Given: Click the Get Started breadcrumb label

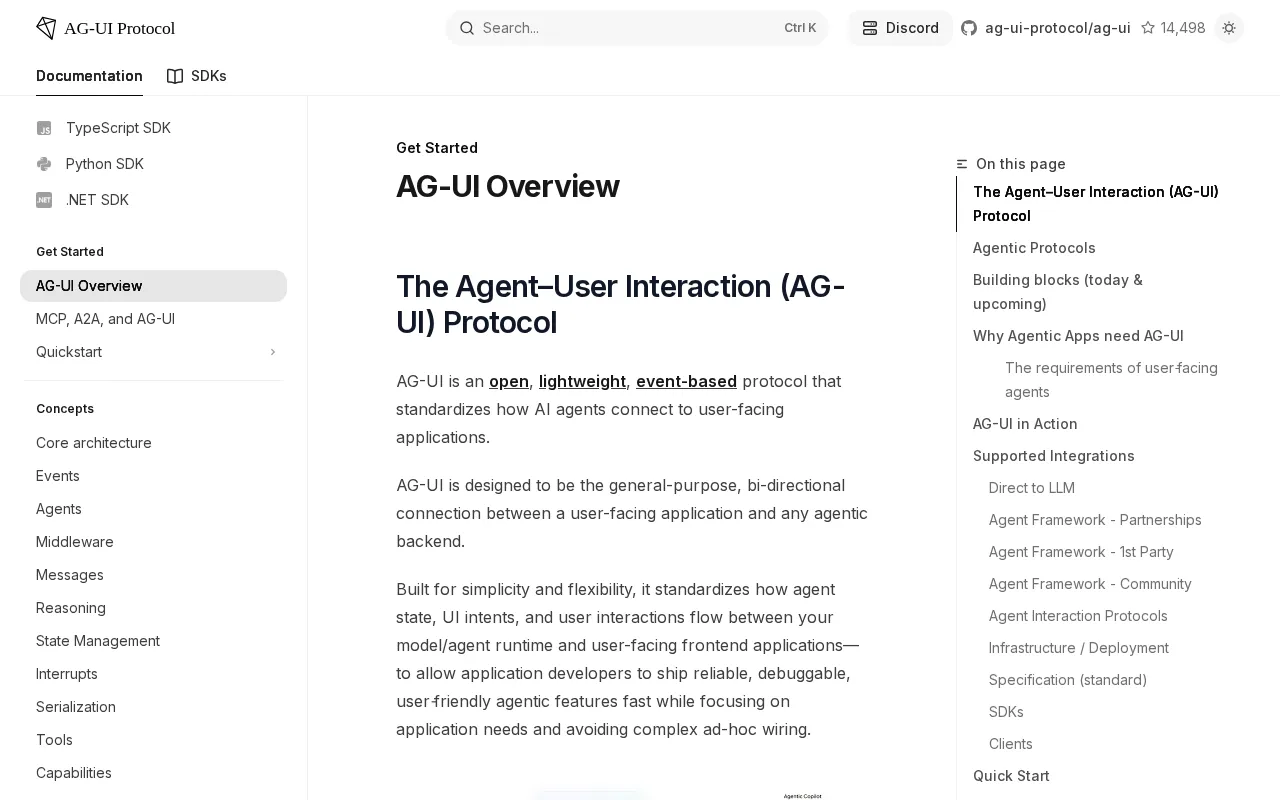Looking at the screenshot, I should [x=437, y=148].
